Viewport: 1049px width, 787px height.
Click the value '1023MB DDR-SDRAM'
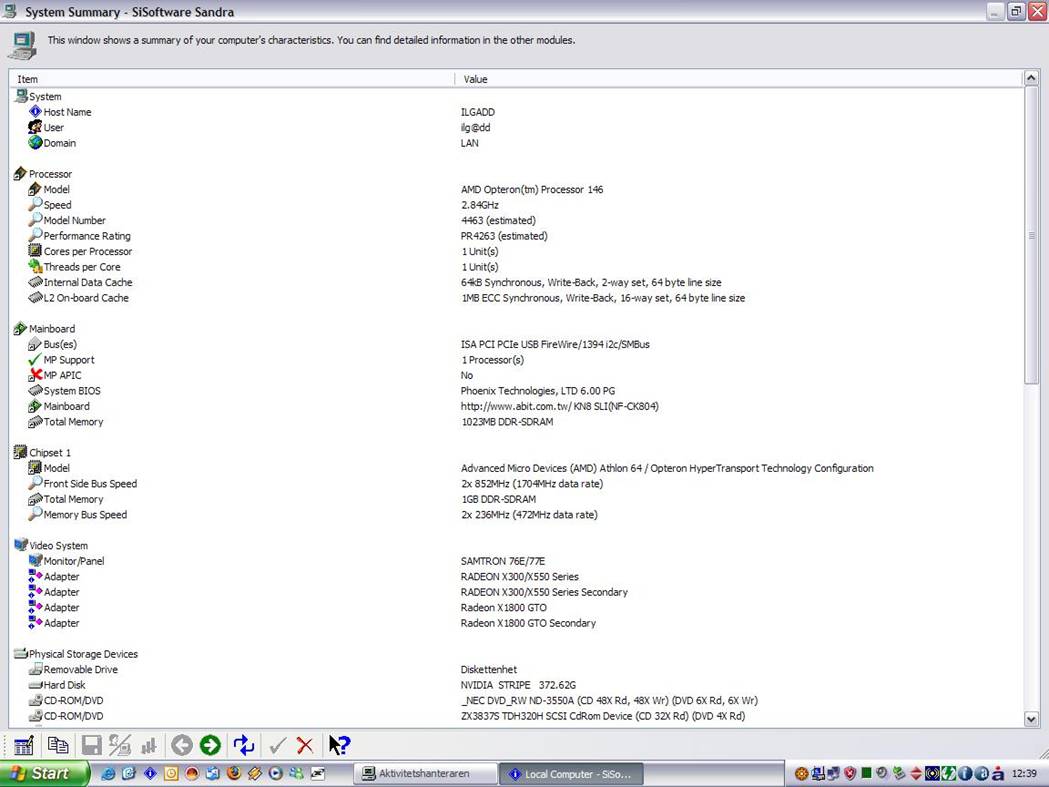point(507,422)
